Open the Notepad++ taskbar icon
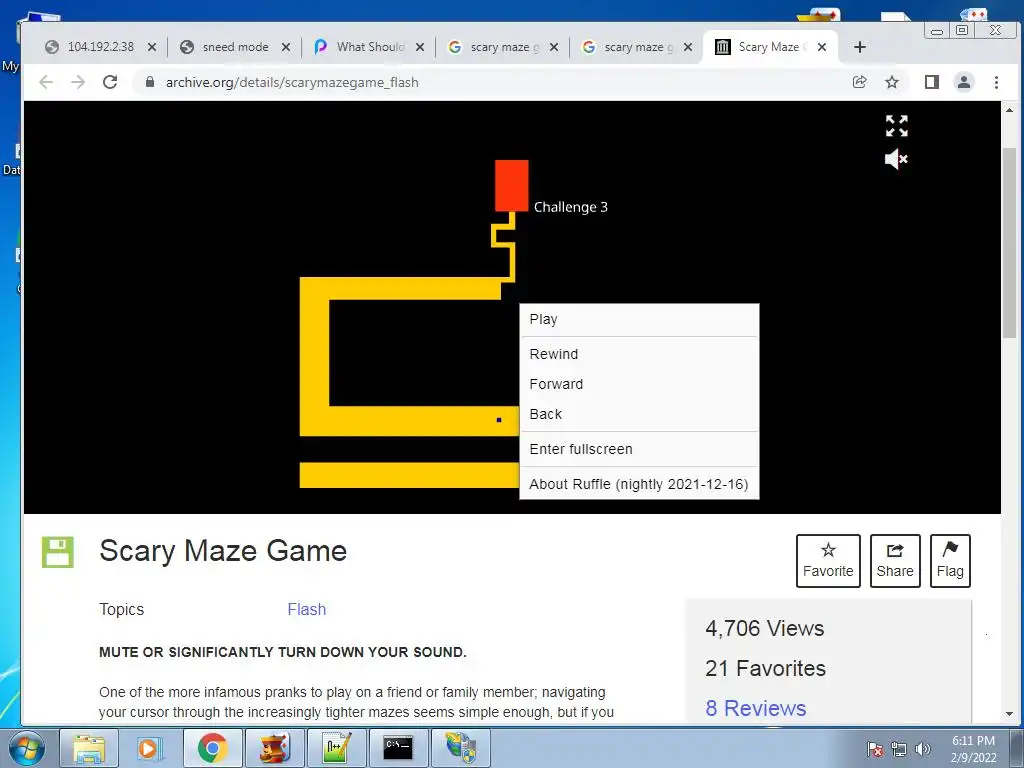Viewport: 1024px width, 768px height. [x=337, y=748]
